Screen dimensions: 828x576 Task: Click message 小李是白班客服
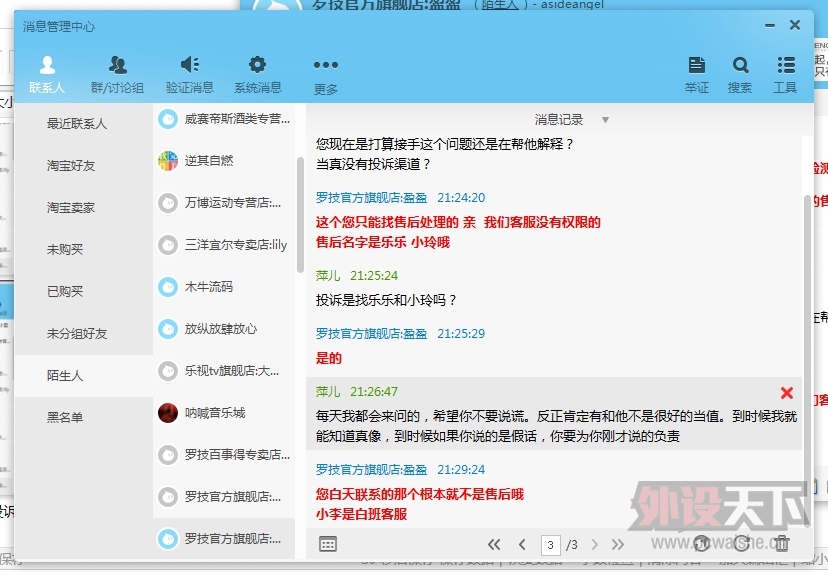click(x=361, y=514)
